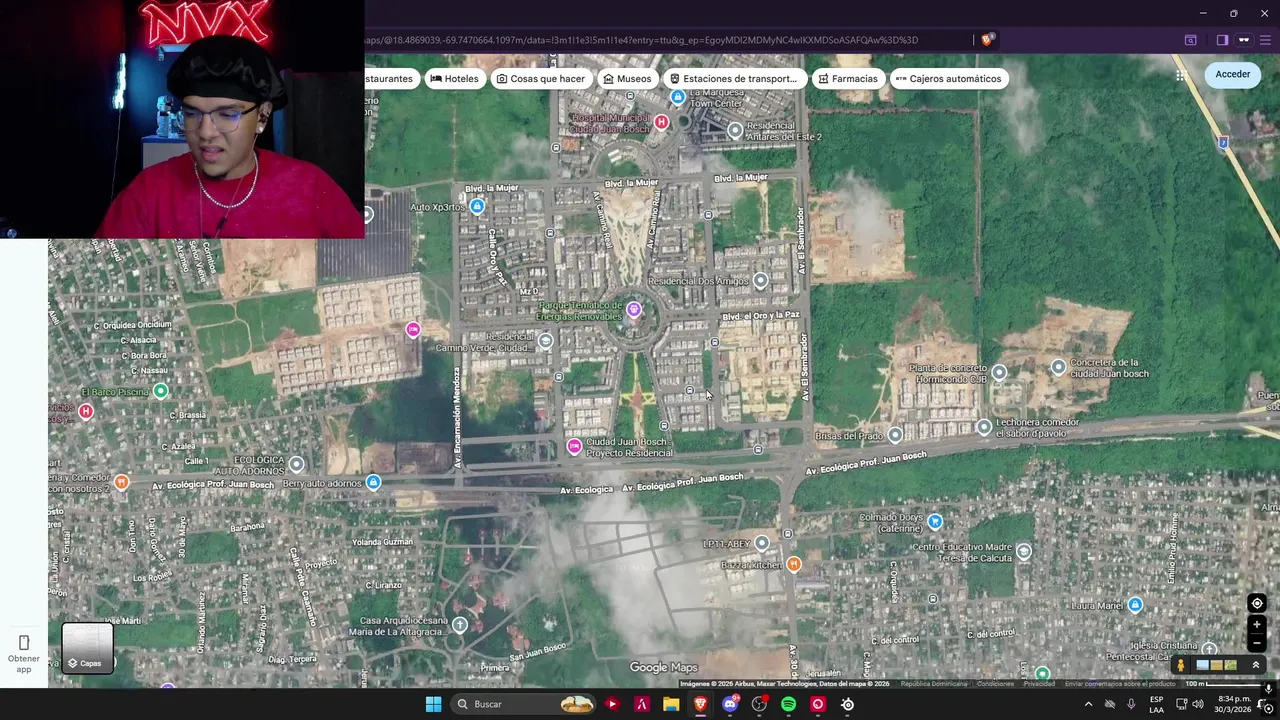Viewport: 1280px width, 720px height.
Task: Click the Residencial Antares del Este 2 marker
Action: pyautogui.click(x=735, y=130)
